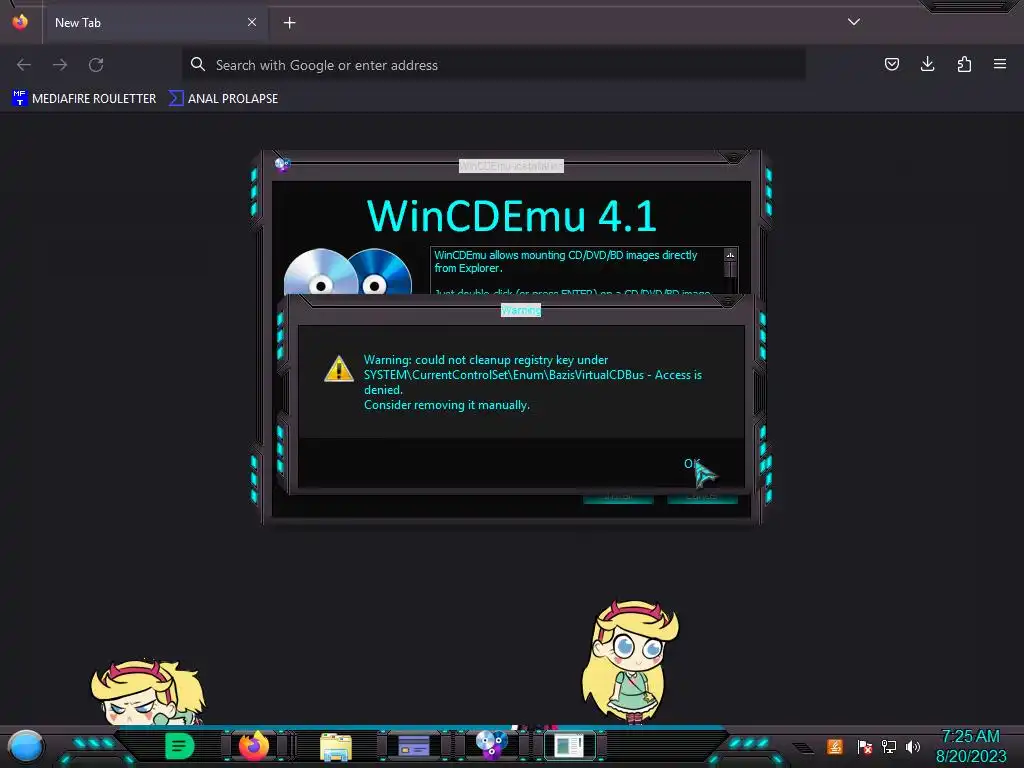Screen dimensions: 1024x768
Task: Click the Java update tray icon
Action: click(835, 746)
